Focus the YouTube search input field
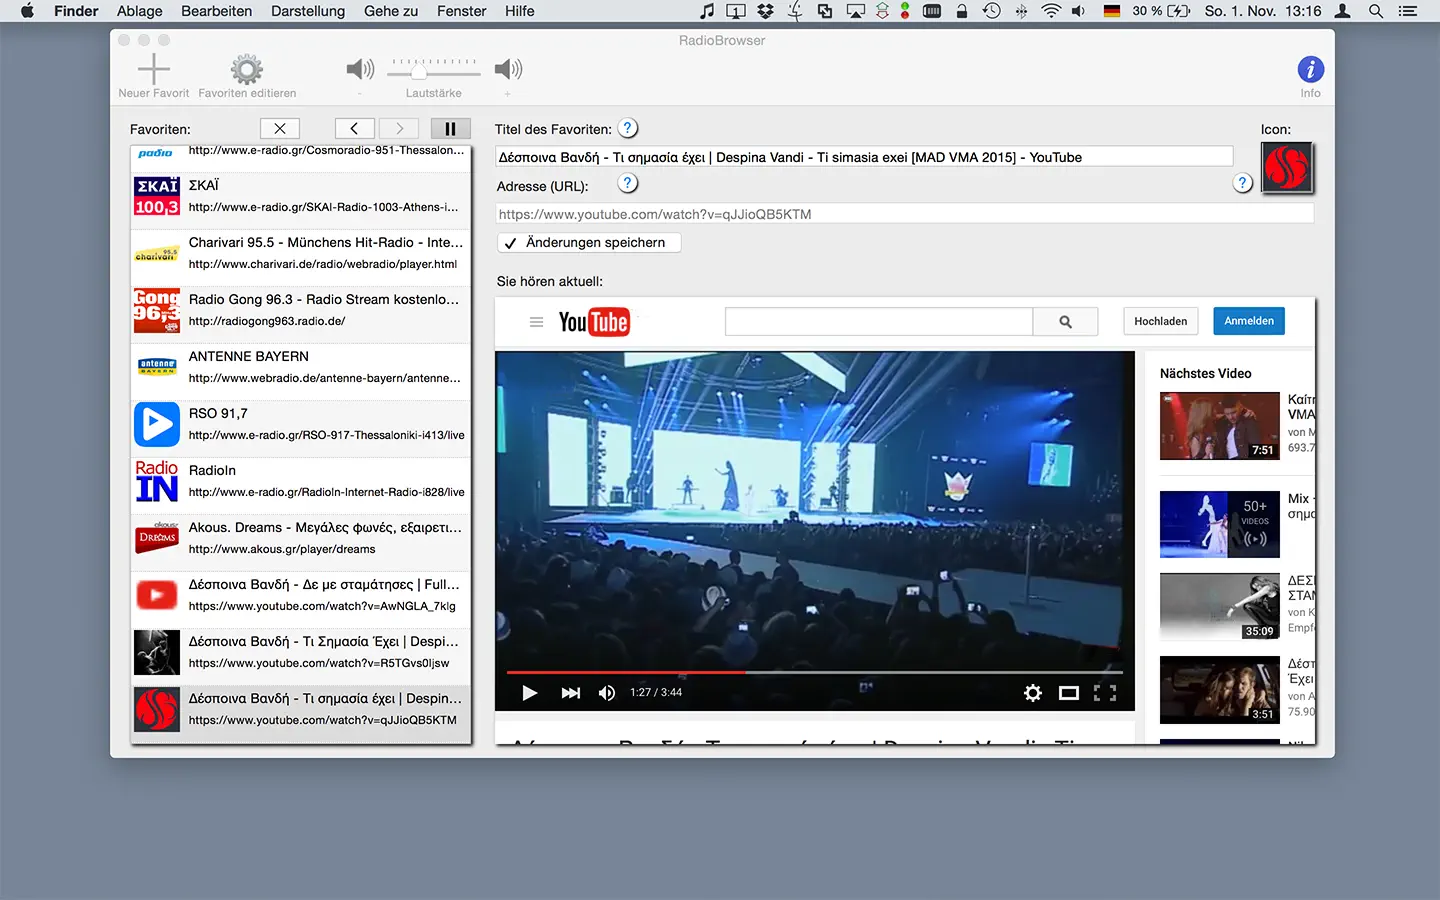1440x900 pixels. [879, 322]
